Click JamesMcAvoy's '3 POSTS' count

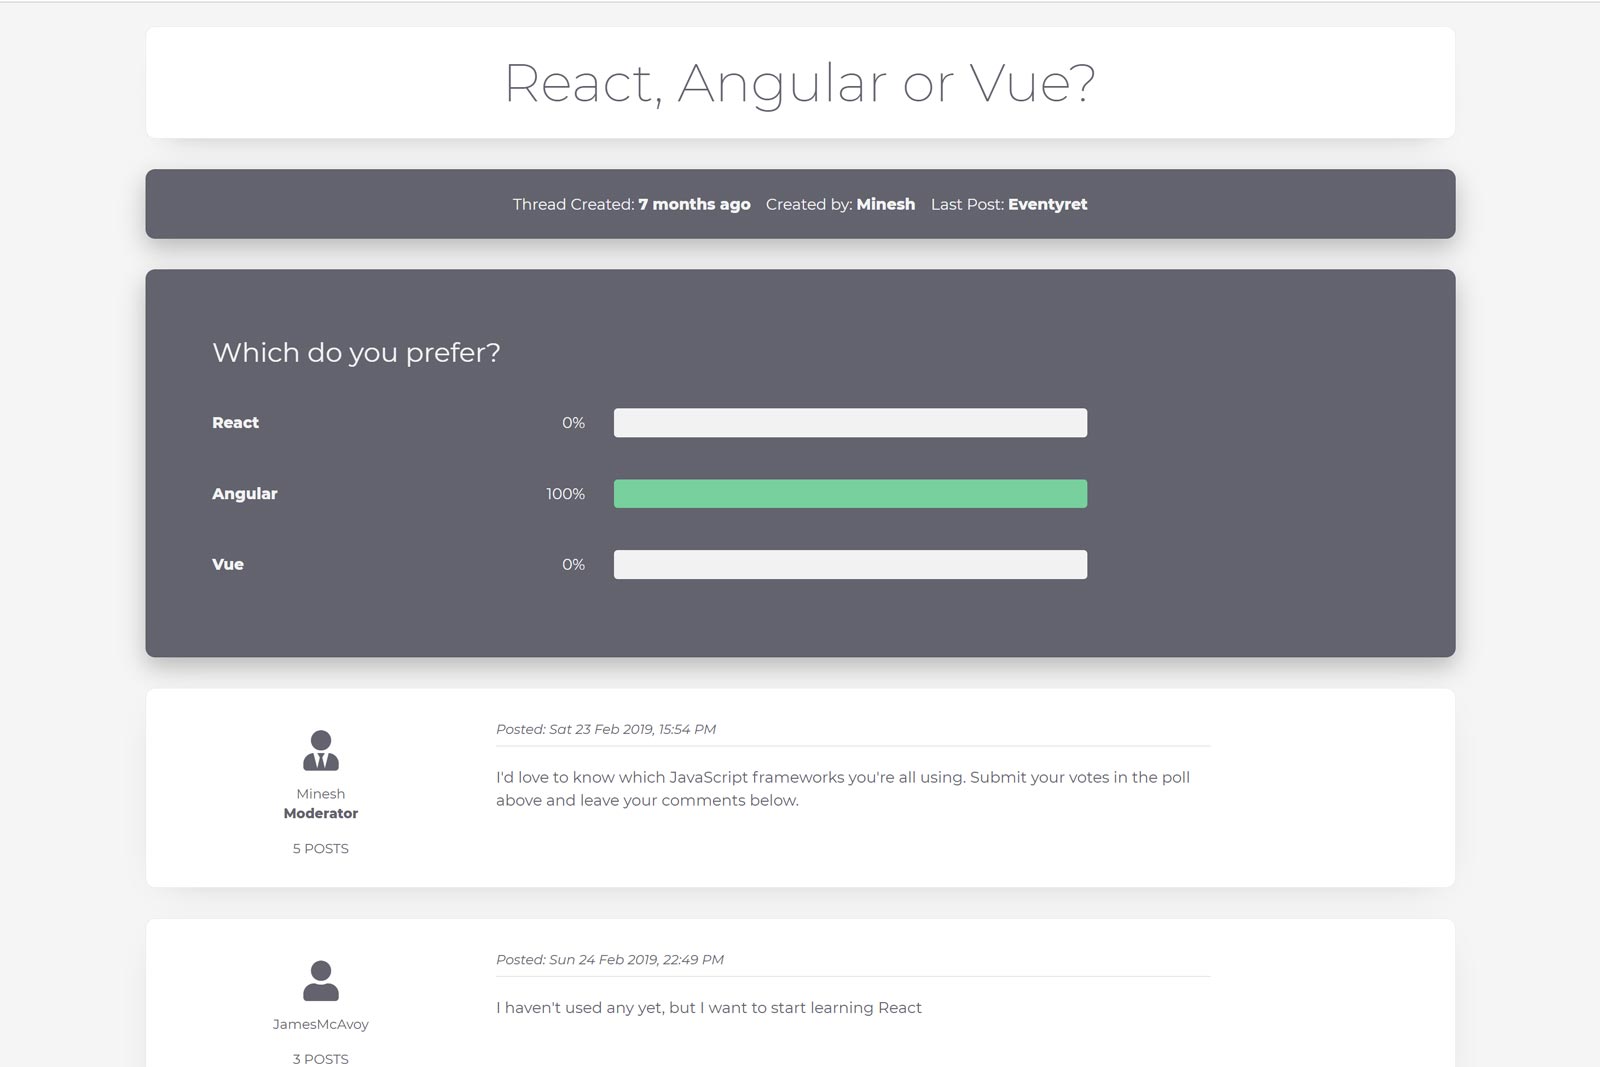tap(320, 1058)
